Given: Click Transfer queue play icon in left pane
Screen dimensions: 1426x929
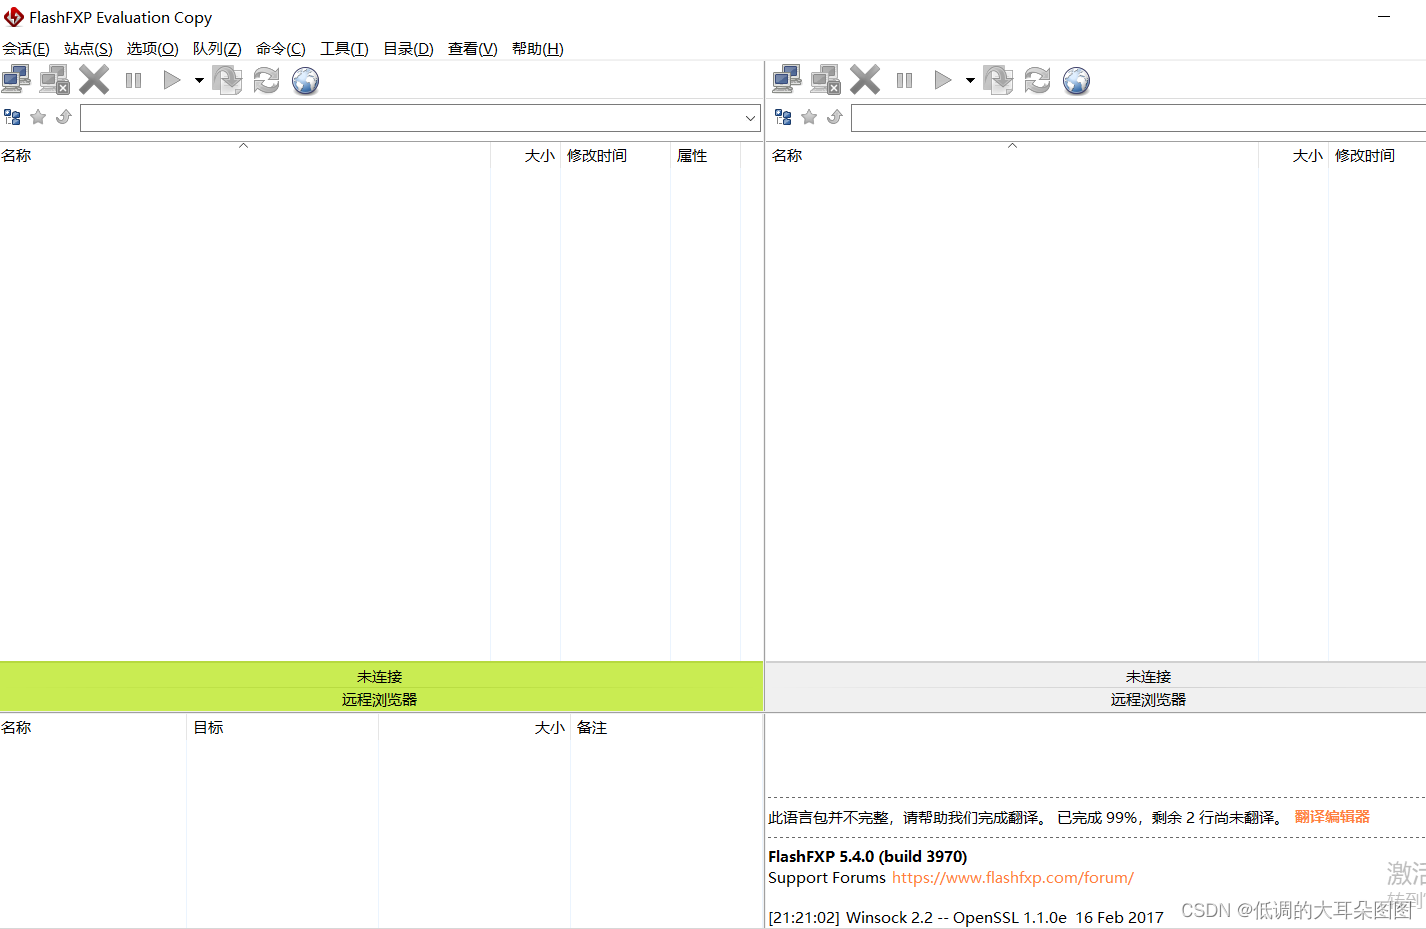Looking at the screenshot, I should (x=172, y=80).
